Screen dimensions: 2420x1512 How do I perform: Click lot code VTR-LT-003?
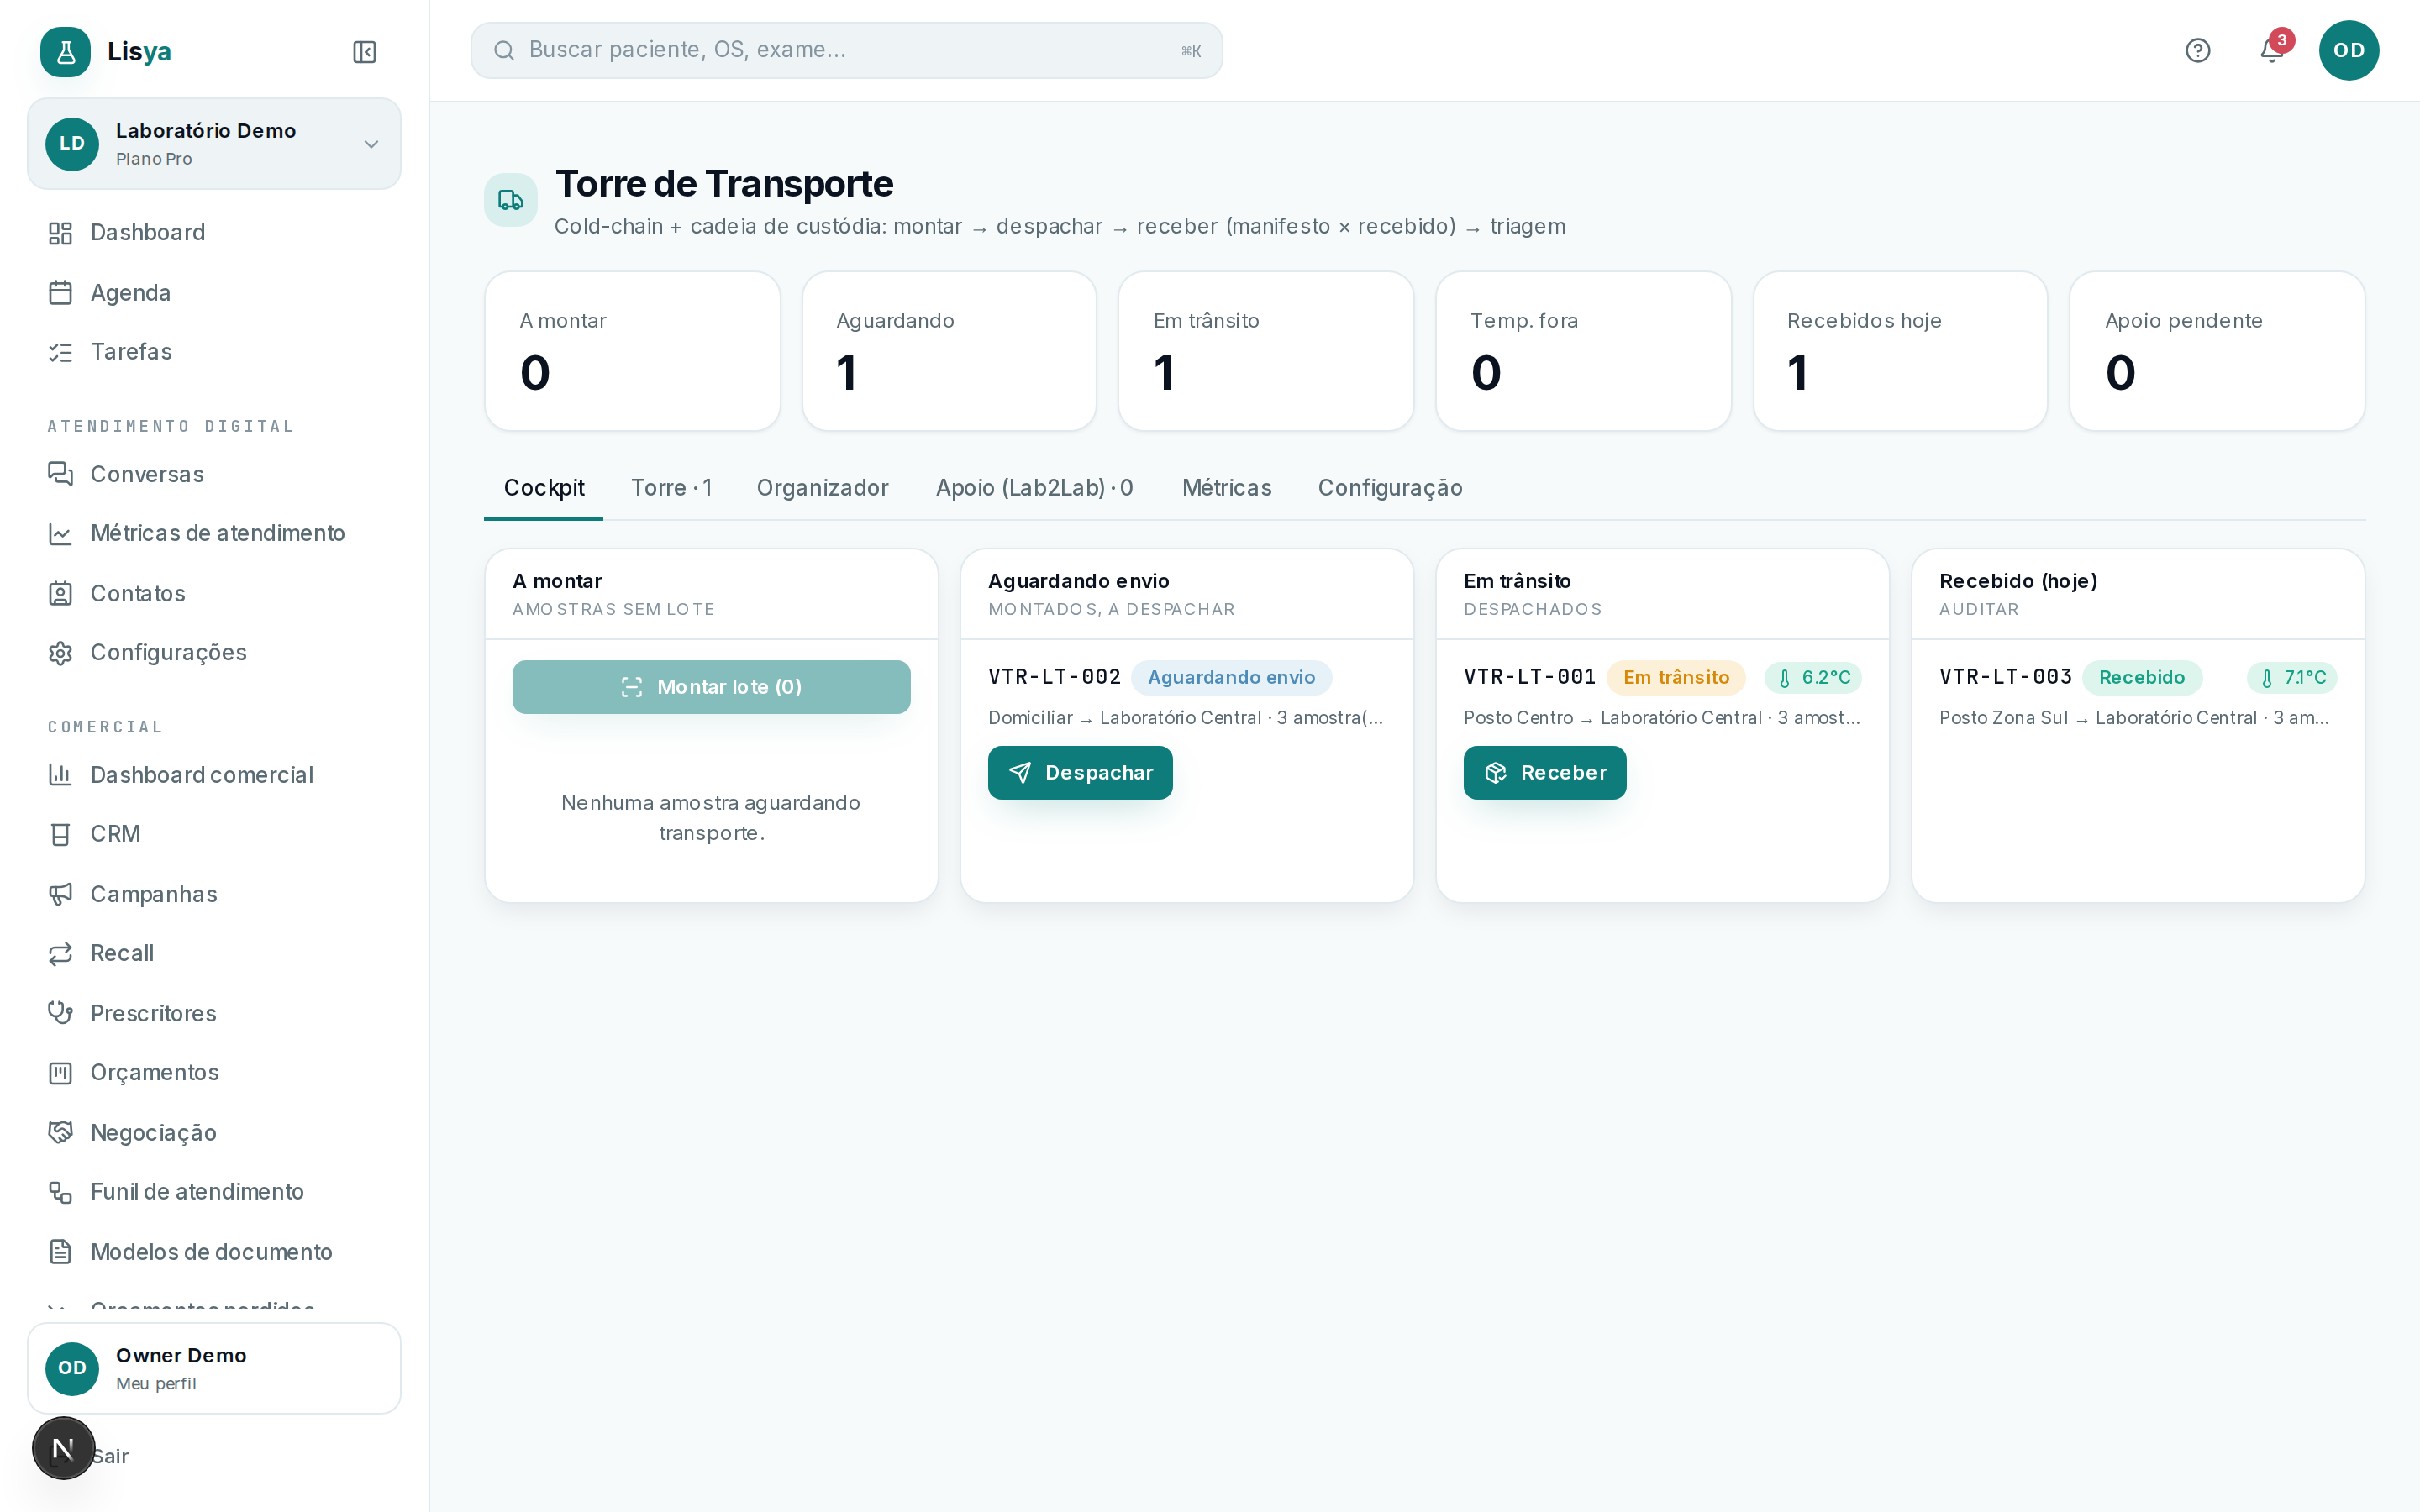coord(2005,678)
